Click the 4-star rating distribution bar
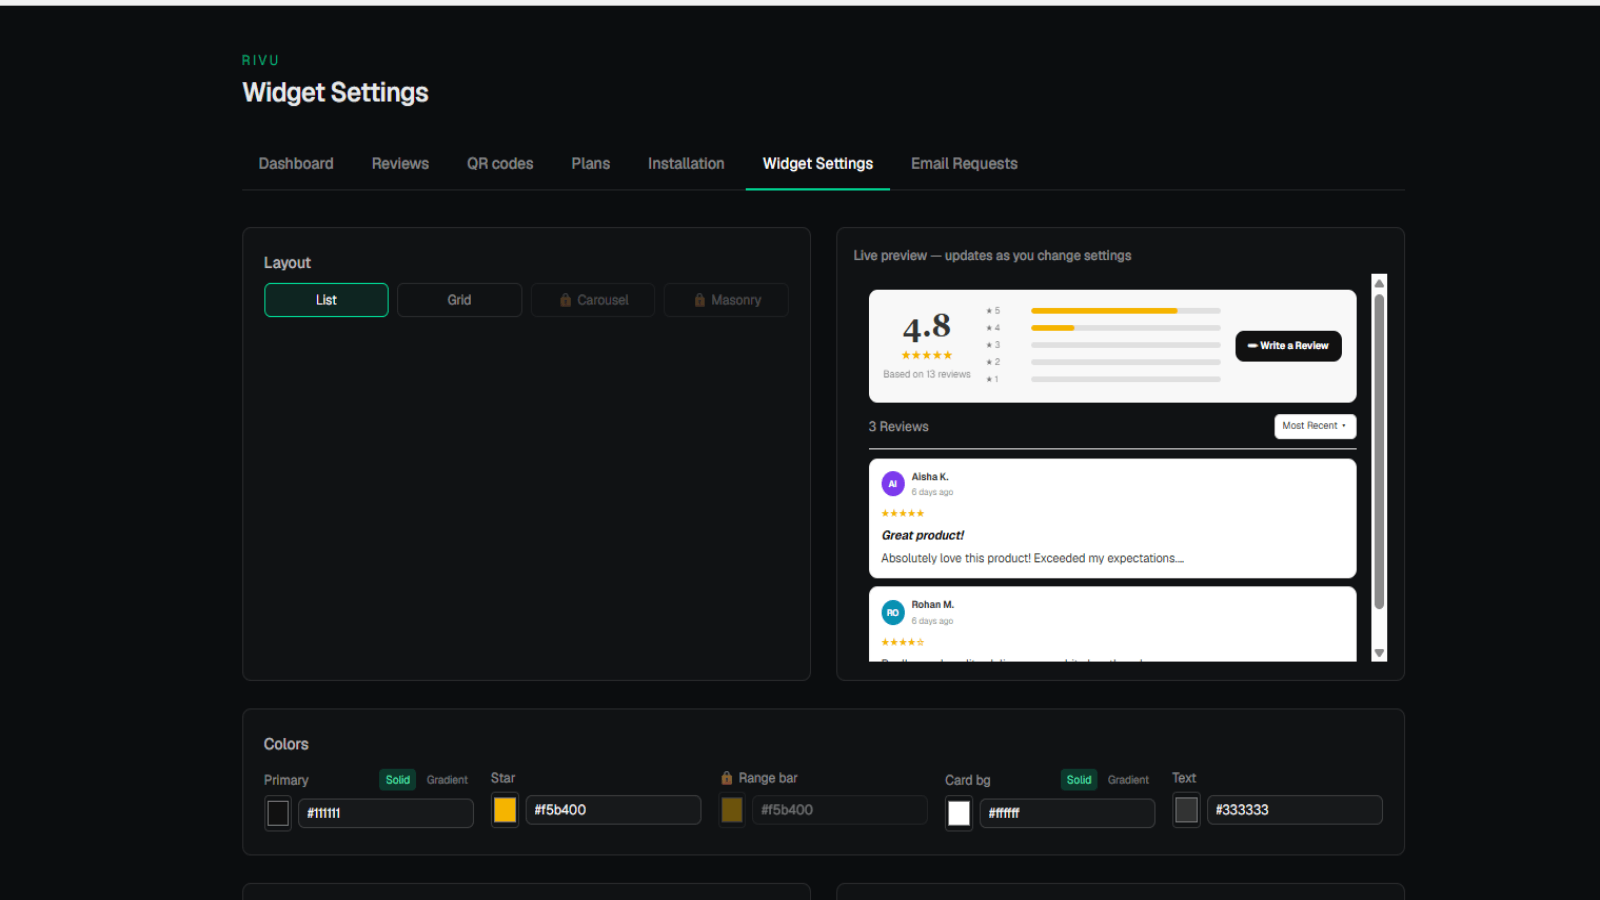 click(1126, 328)
